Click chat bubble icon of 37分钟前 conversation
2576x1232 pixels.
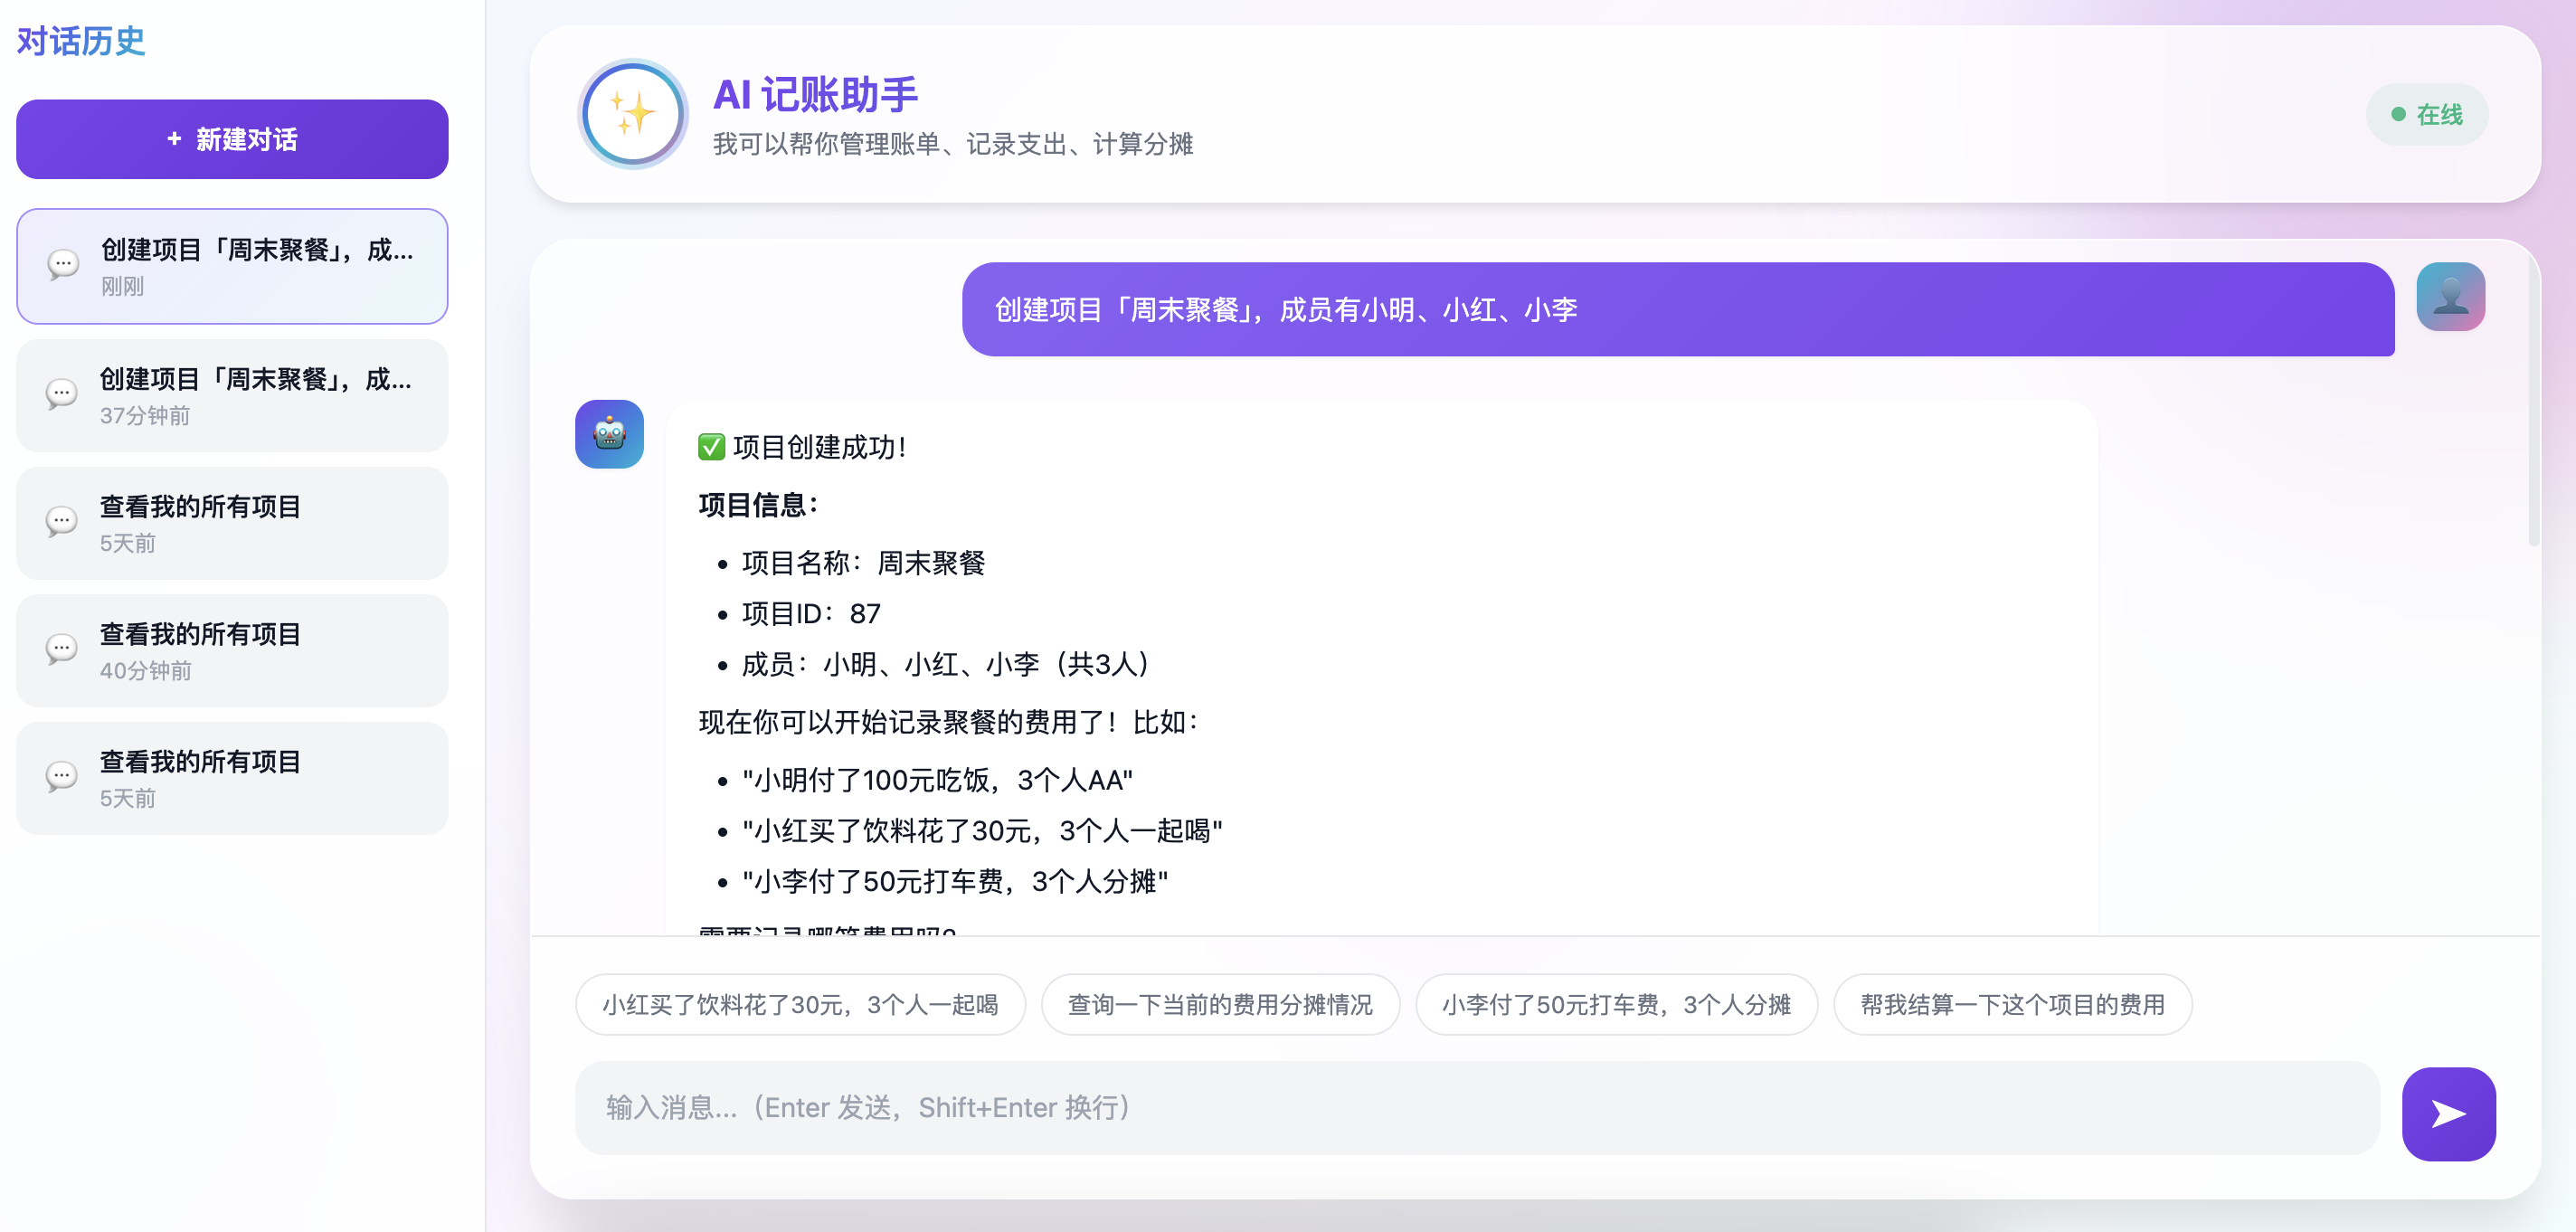62,394
